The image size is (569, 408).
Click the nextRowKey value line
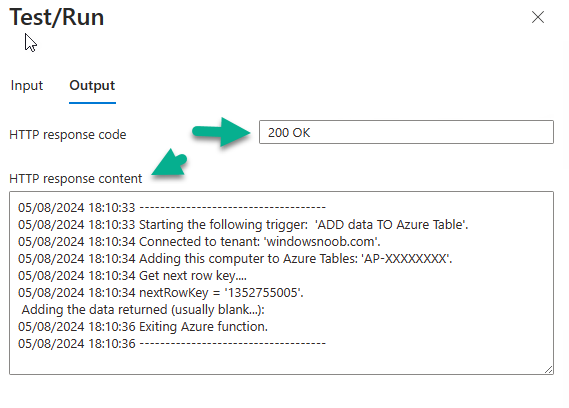point(161,293)
